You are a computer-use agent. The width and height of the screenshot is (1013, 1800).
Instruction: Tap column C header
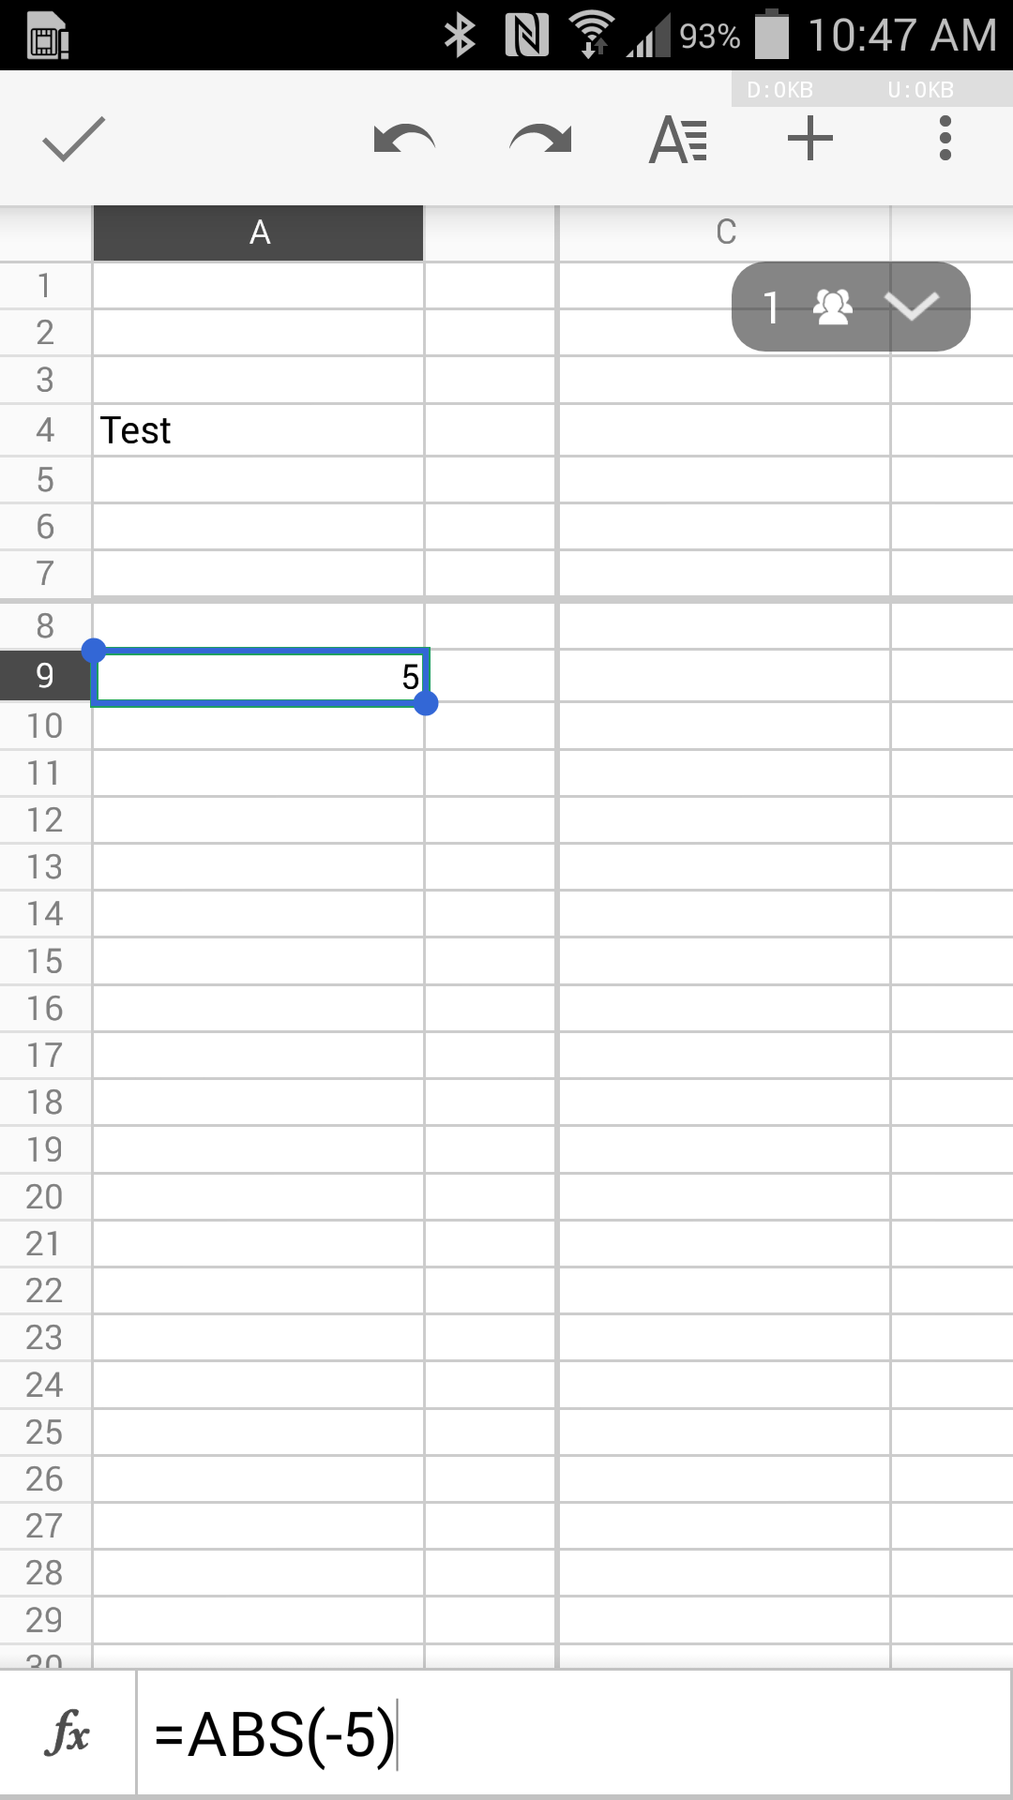pyautogui.click(x=724, y=231)
